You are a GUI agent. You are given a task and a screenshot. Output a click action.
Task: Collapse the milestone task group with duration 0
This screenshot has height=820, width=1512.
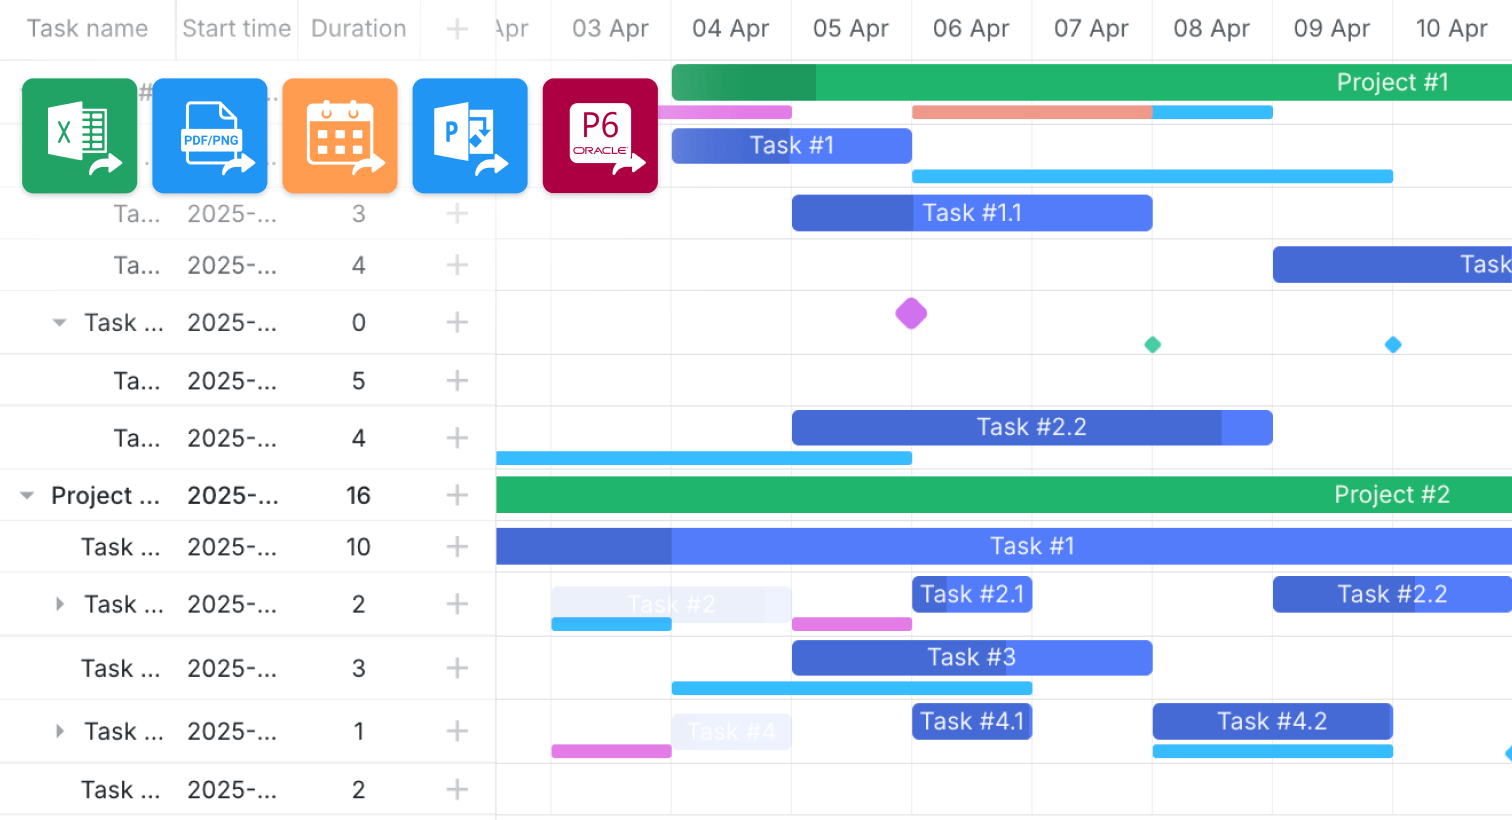tap(58, 322)
